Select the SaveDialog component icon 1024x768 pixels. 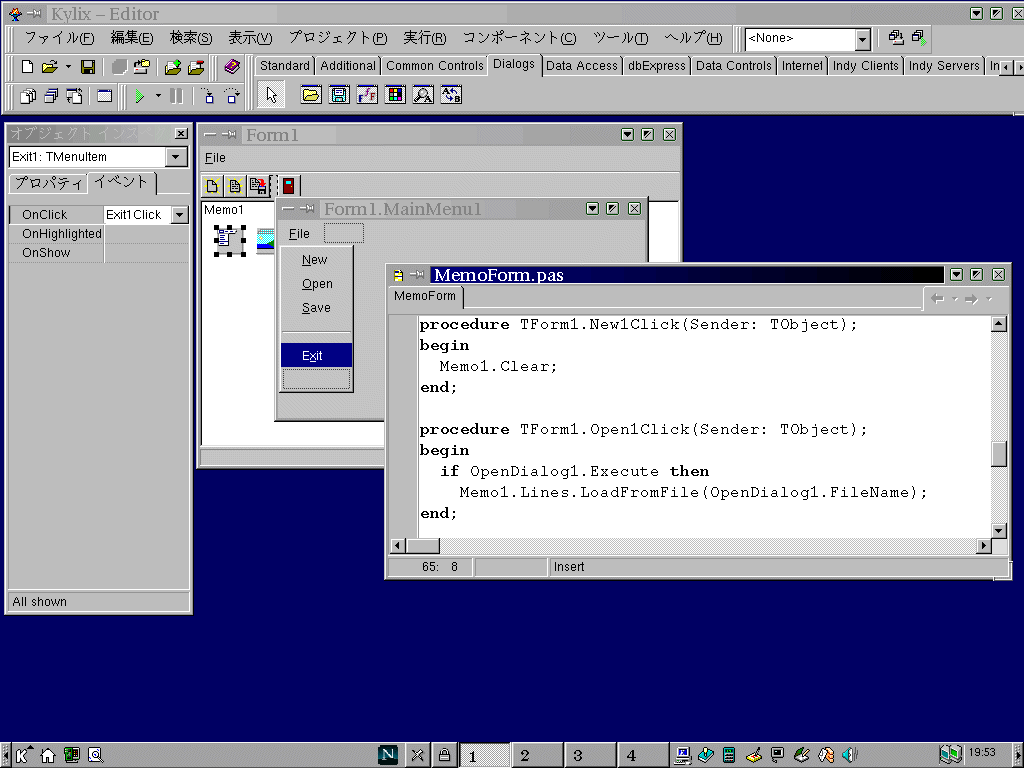[x=339, y=95]
